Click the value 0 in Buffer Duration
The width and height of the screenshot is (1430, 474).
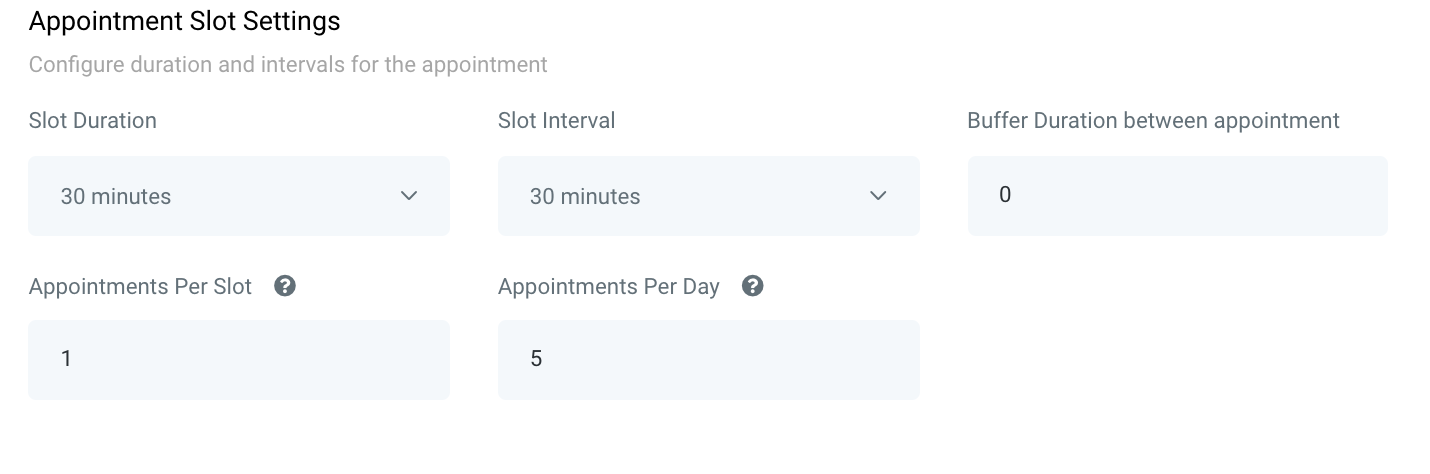click(x=1005, y=195)
